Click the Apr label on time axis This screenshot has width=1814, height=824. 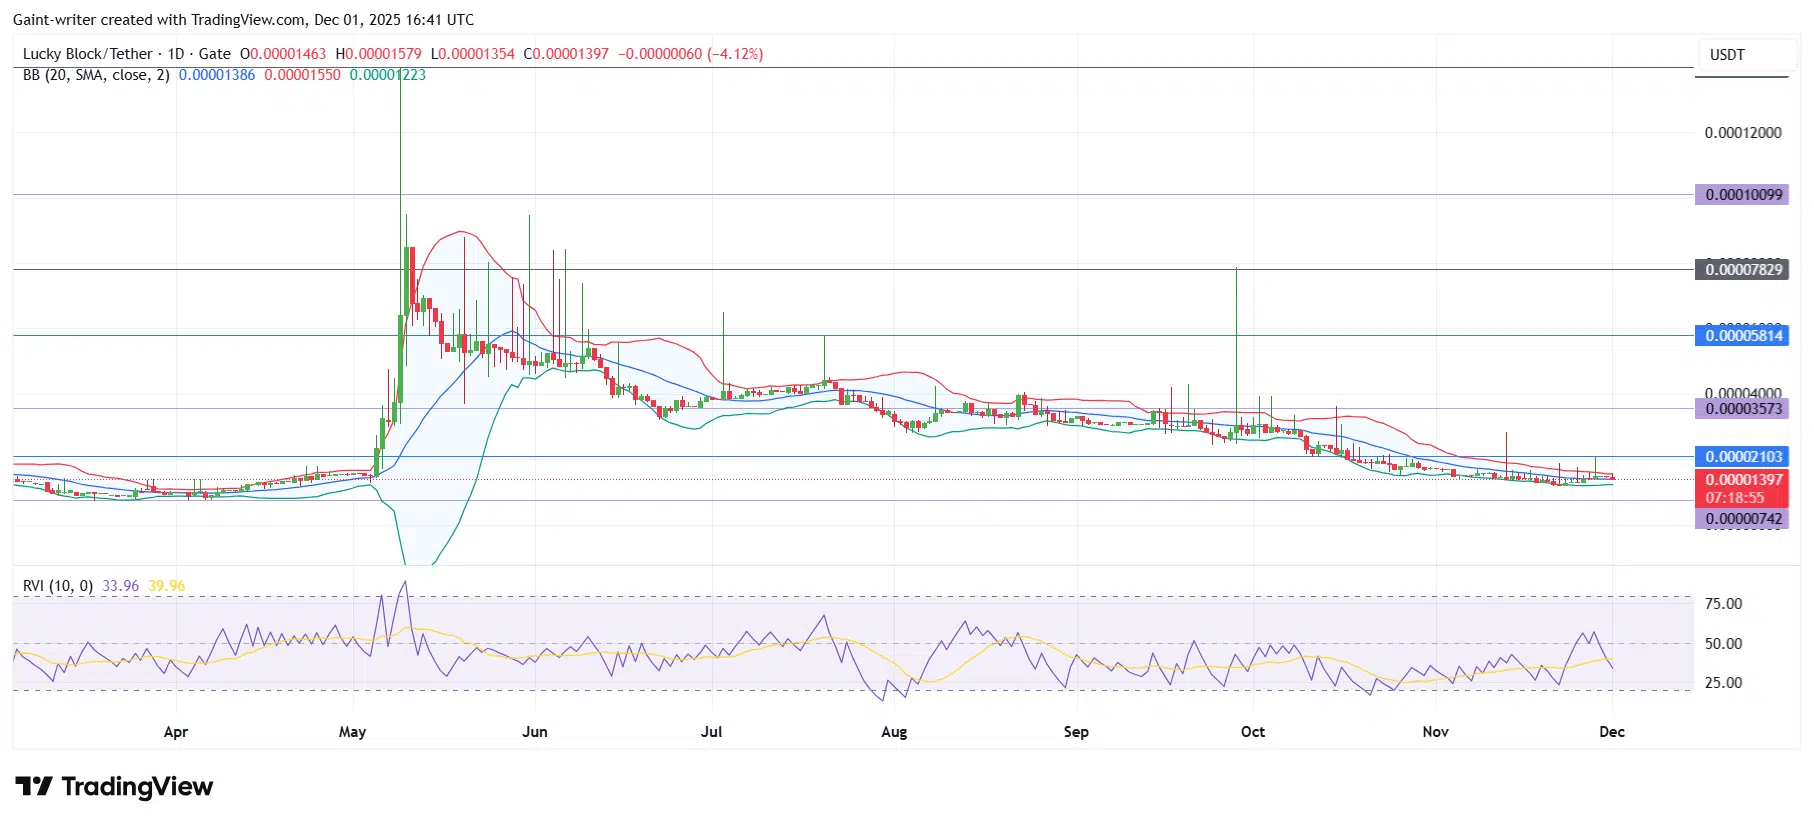pos(176,732)
